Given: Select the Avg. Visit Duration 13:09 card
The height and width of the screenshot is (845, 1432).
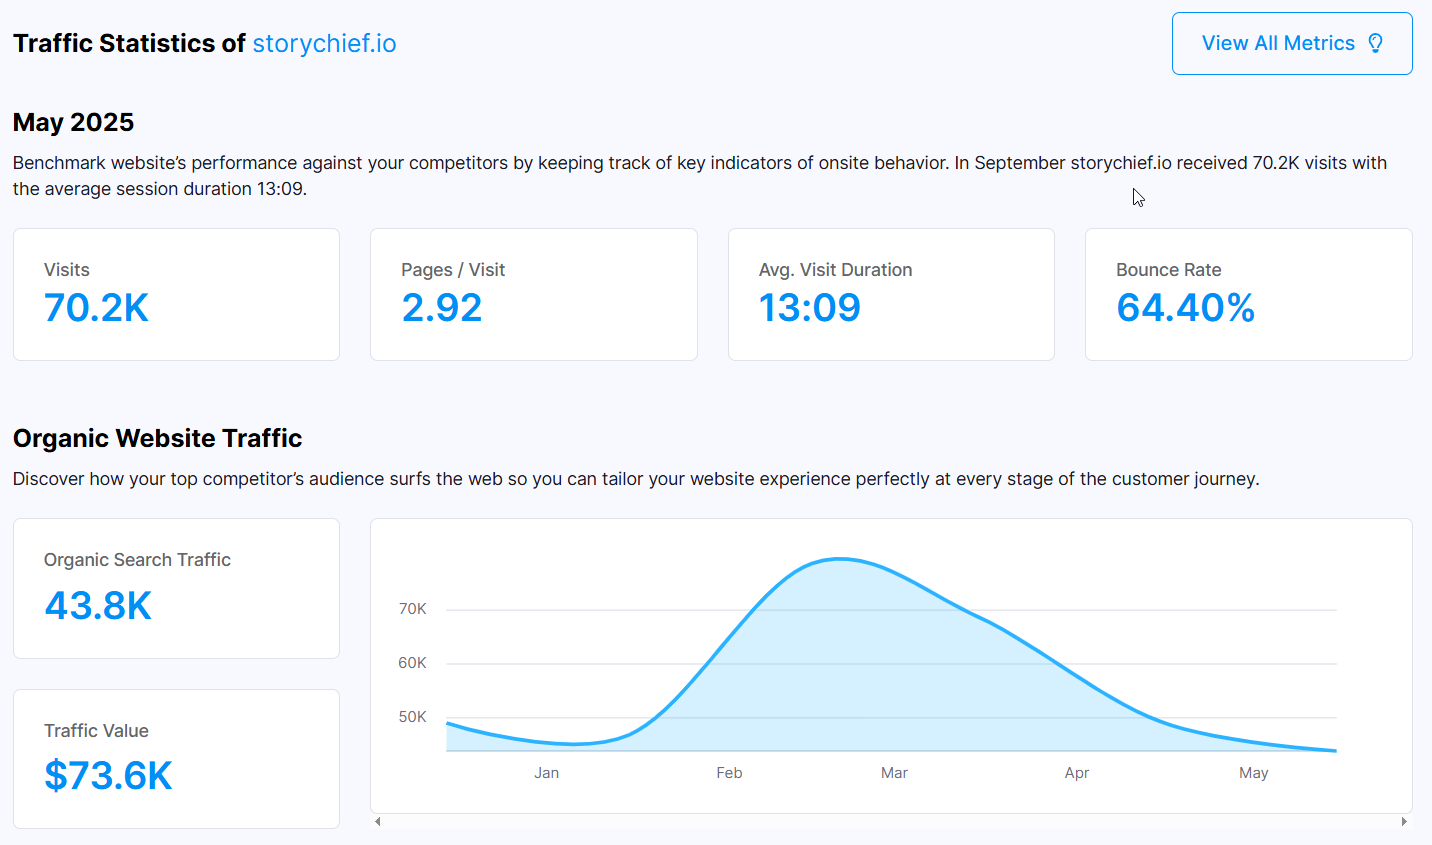Looking at the screenshot, I should 891,294.
